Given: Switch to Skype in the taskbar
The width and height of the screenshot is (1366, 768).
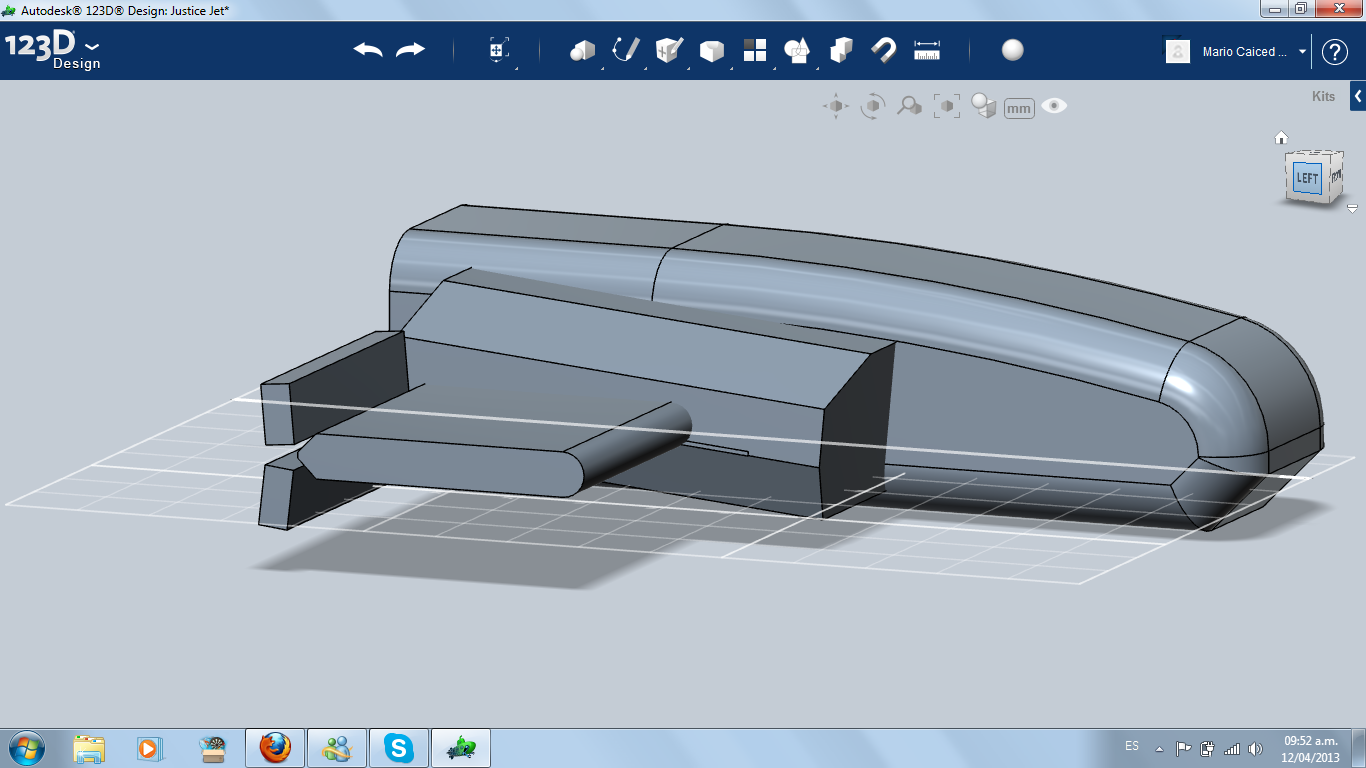Looking at the screenshot, I should 400,748.
